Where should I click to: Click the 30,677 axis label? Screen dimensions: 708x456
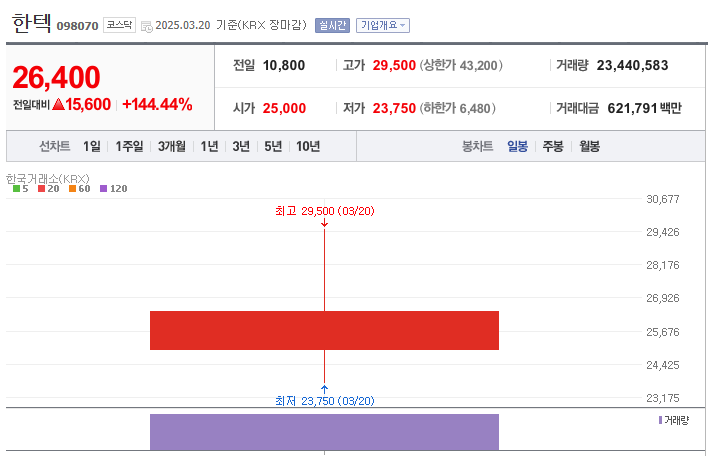[662, 199]
